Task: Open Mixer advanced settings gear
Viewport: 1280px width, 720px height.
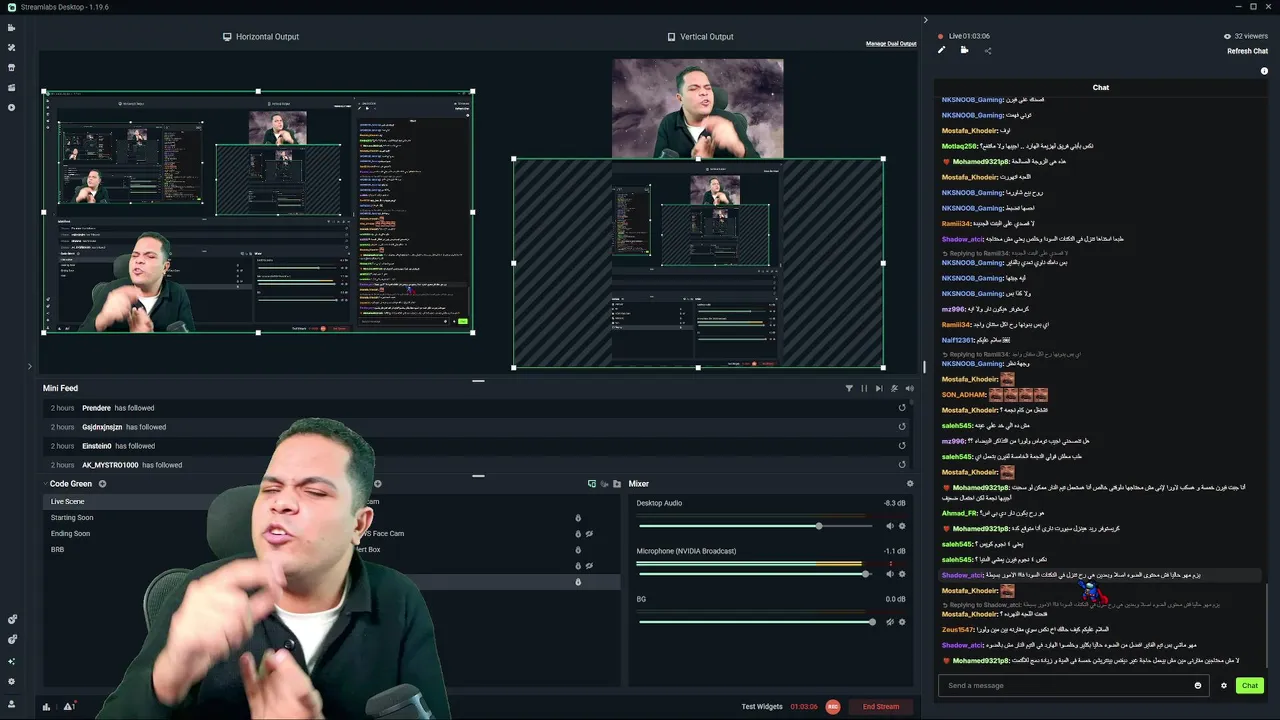Action: click(910, 484)
